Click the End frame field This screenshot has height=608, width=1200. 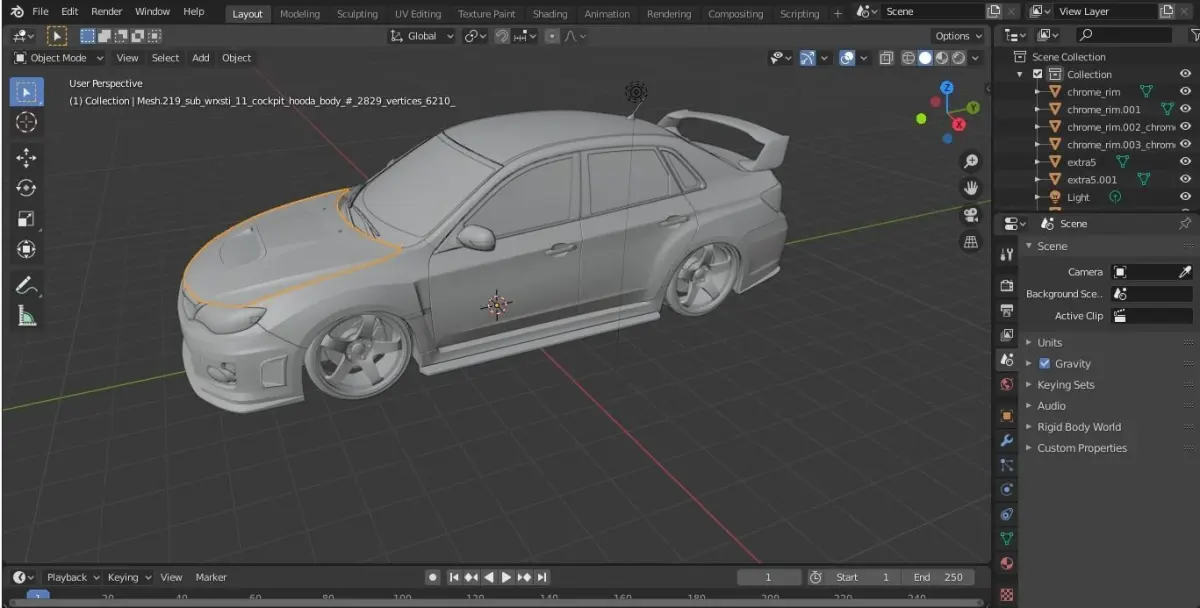coord(938,577)
